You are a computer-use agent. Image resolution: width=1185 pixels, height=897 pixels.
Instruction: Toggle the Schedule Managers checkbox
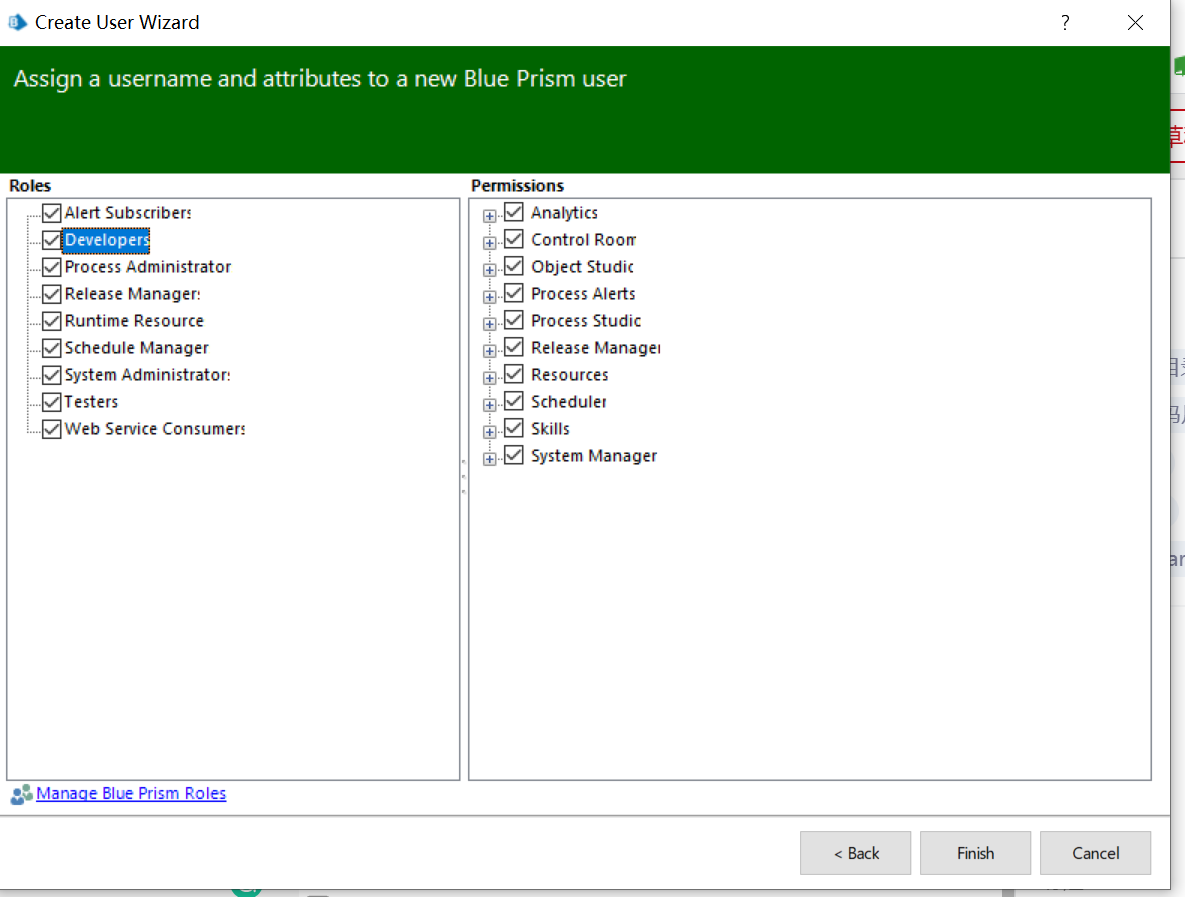pyautogui.click(x=51, y=348)
